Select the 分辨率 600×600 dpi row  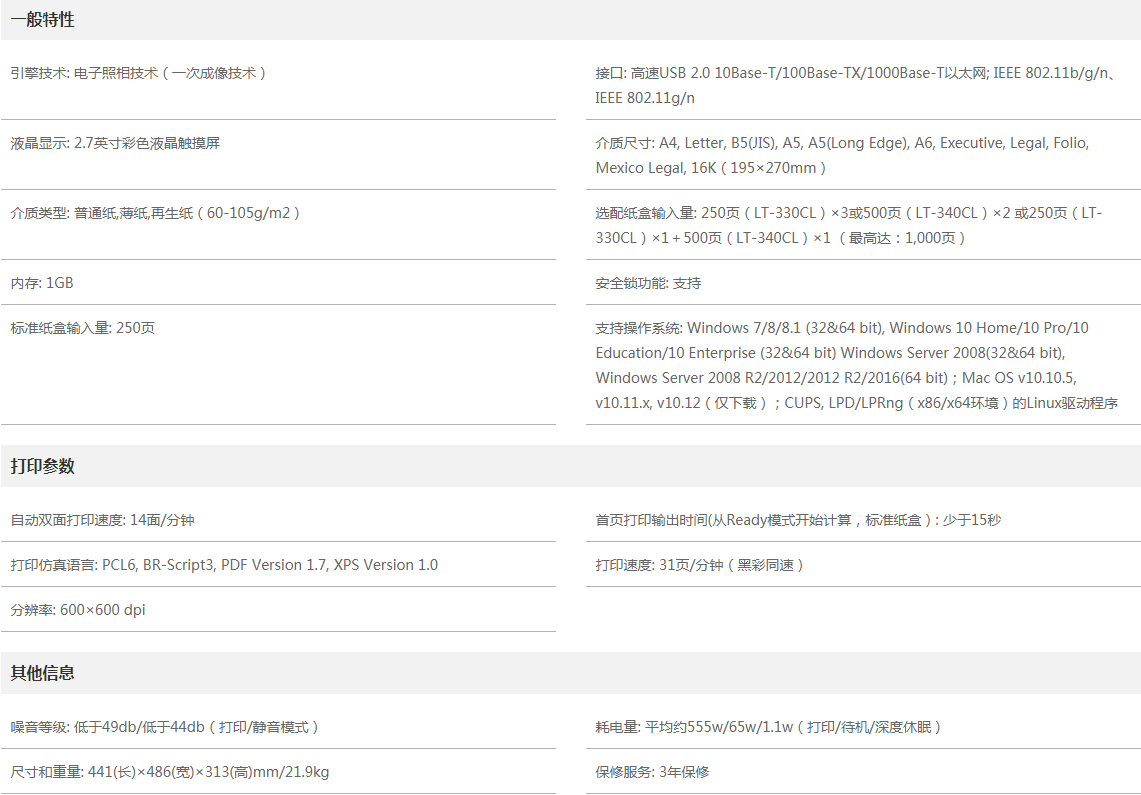click(78, 610)
